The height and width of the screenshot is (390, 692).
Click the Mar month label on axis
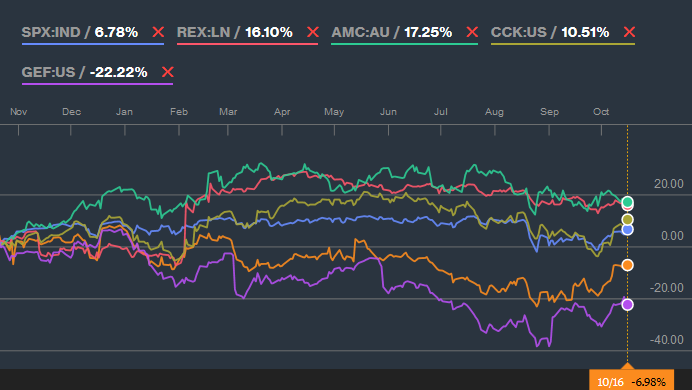(x=228, y=112)
